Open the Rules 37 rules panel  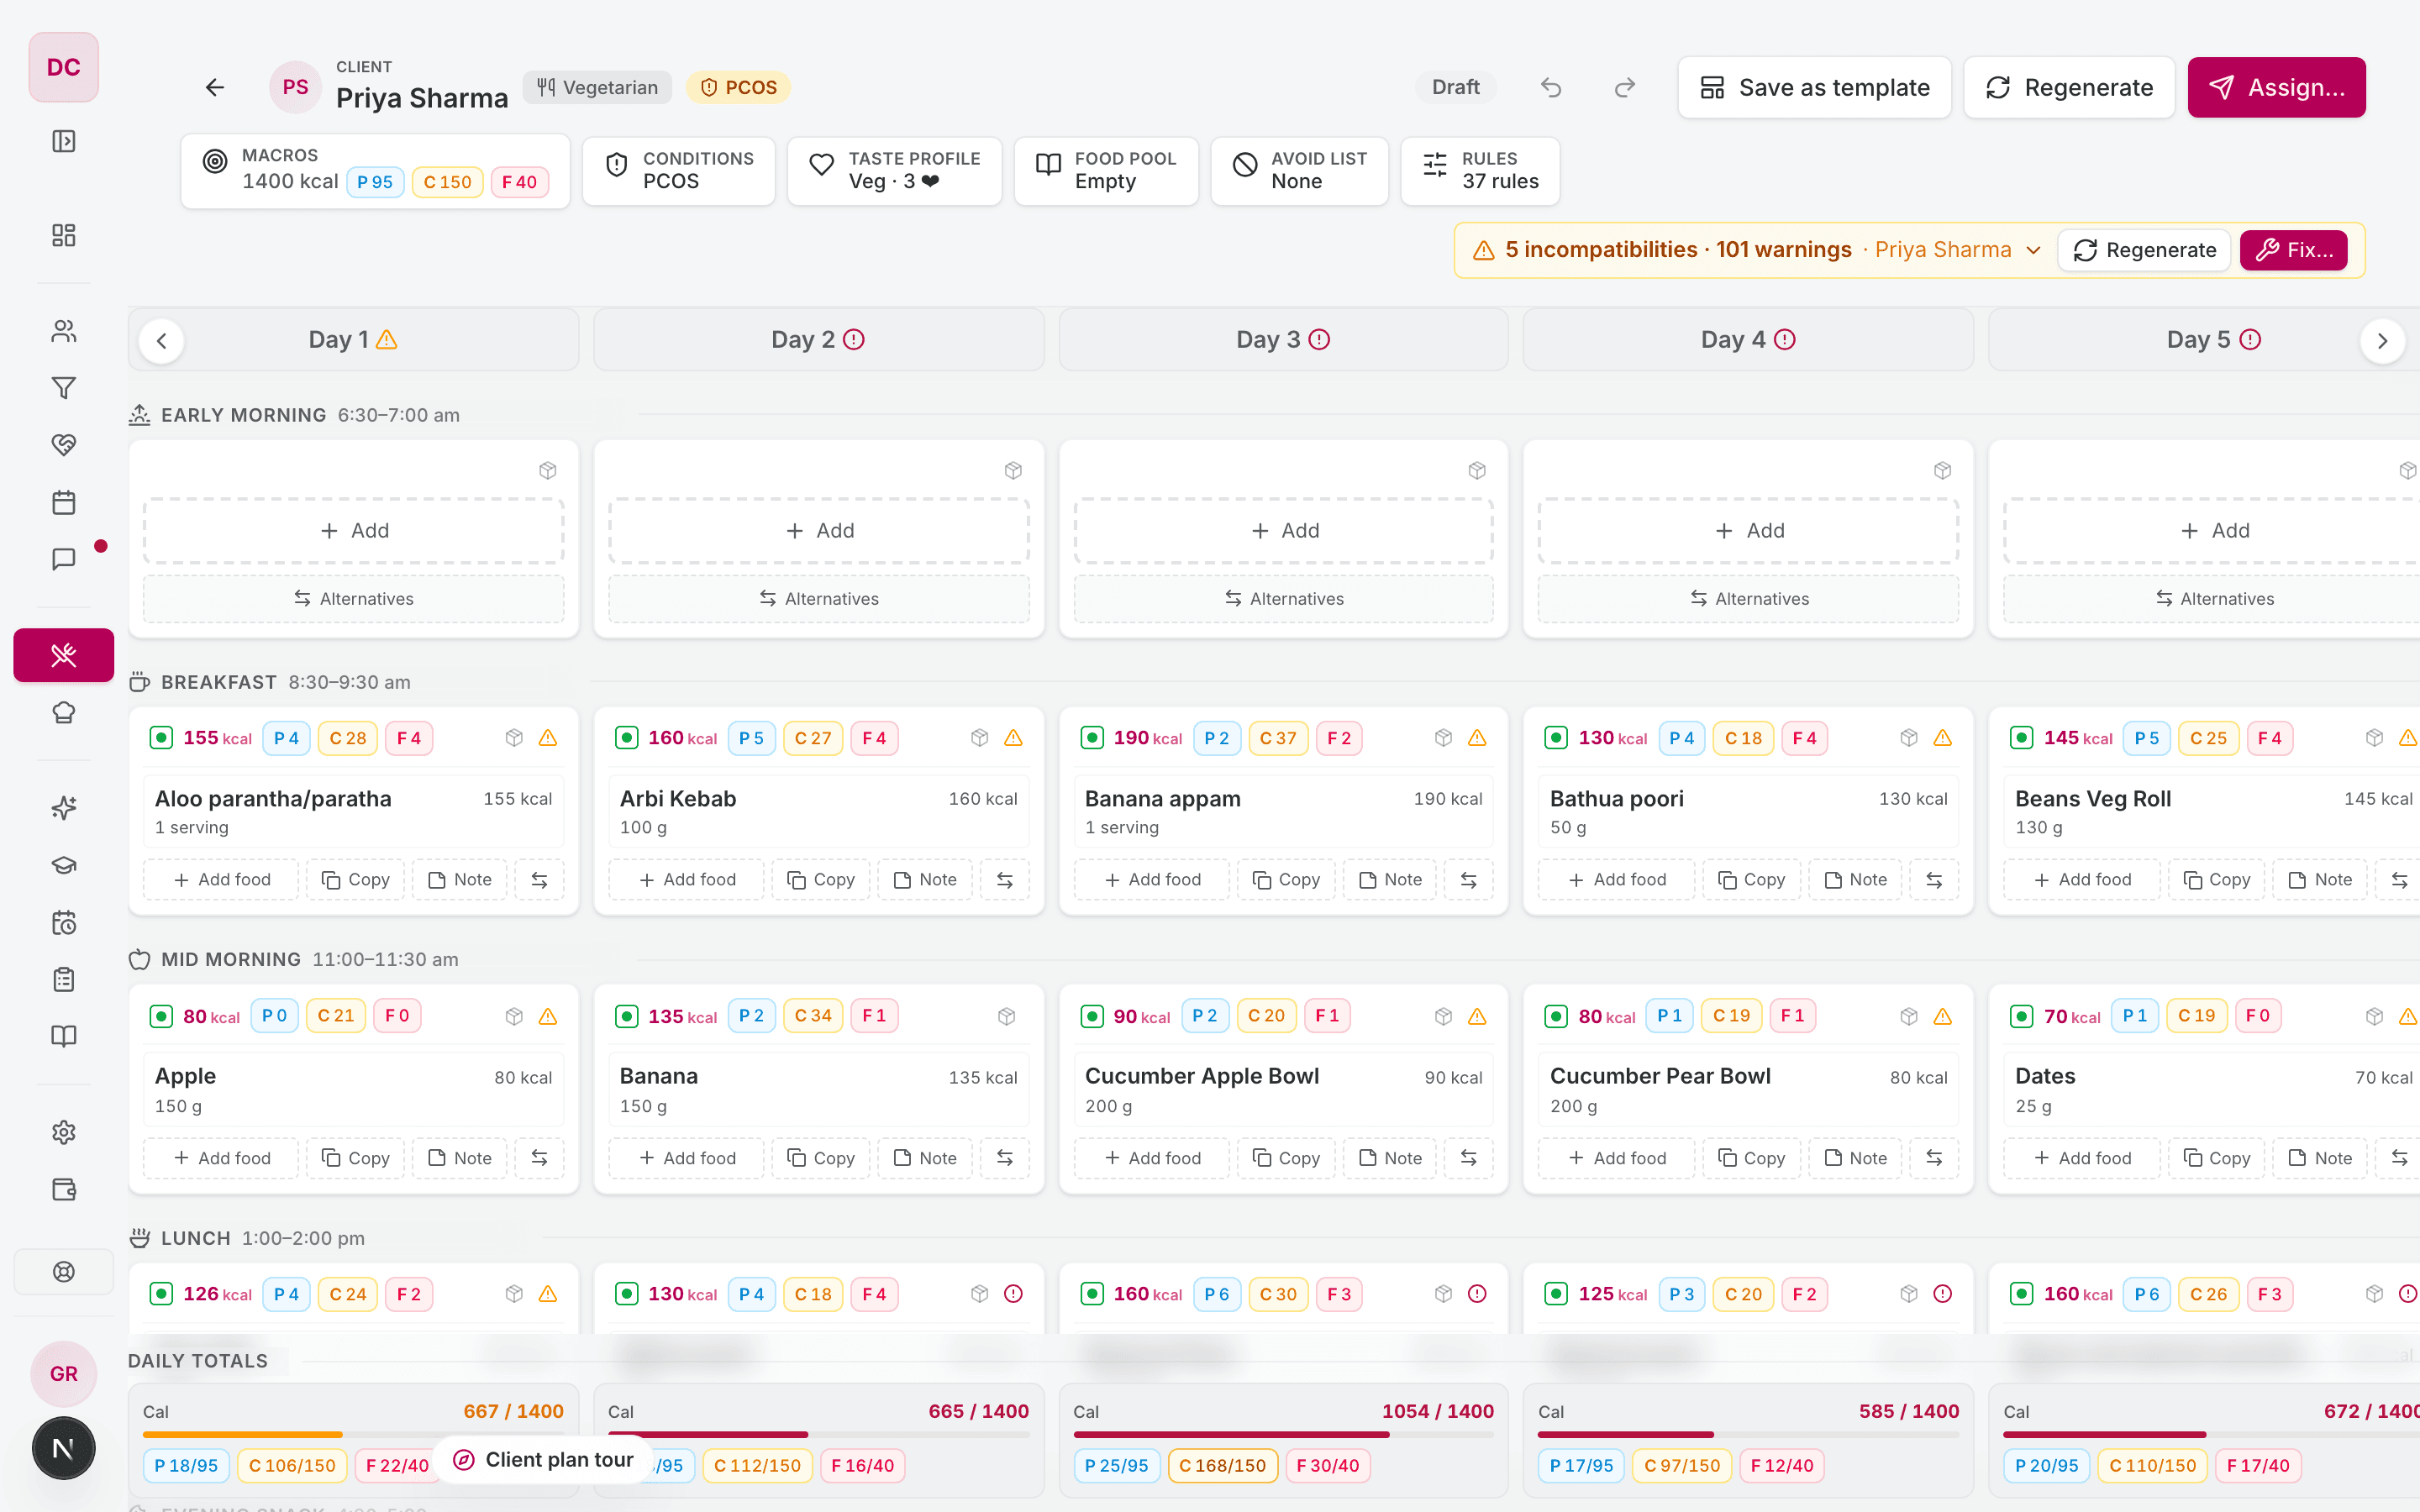(x=1480, y=171)
